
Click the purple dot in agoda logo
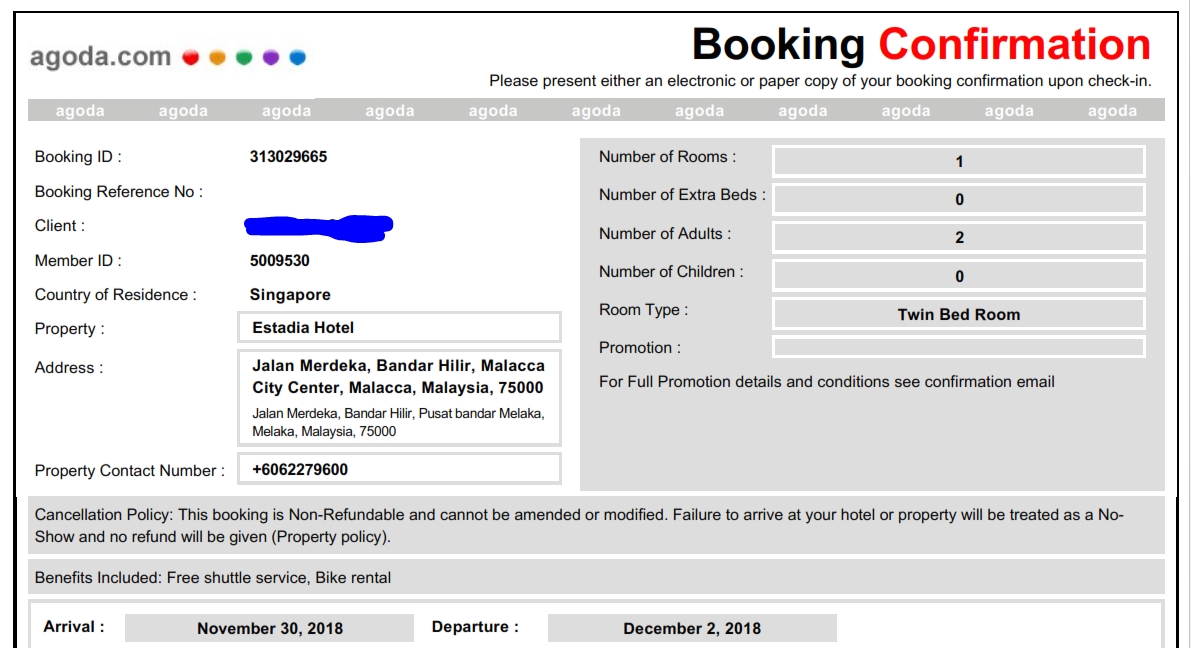[271, 58]
